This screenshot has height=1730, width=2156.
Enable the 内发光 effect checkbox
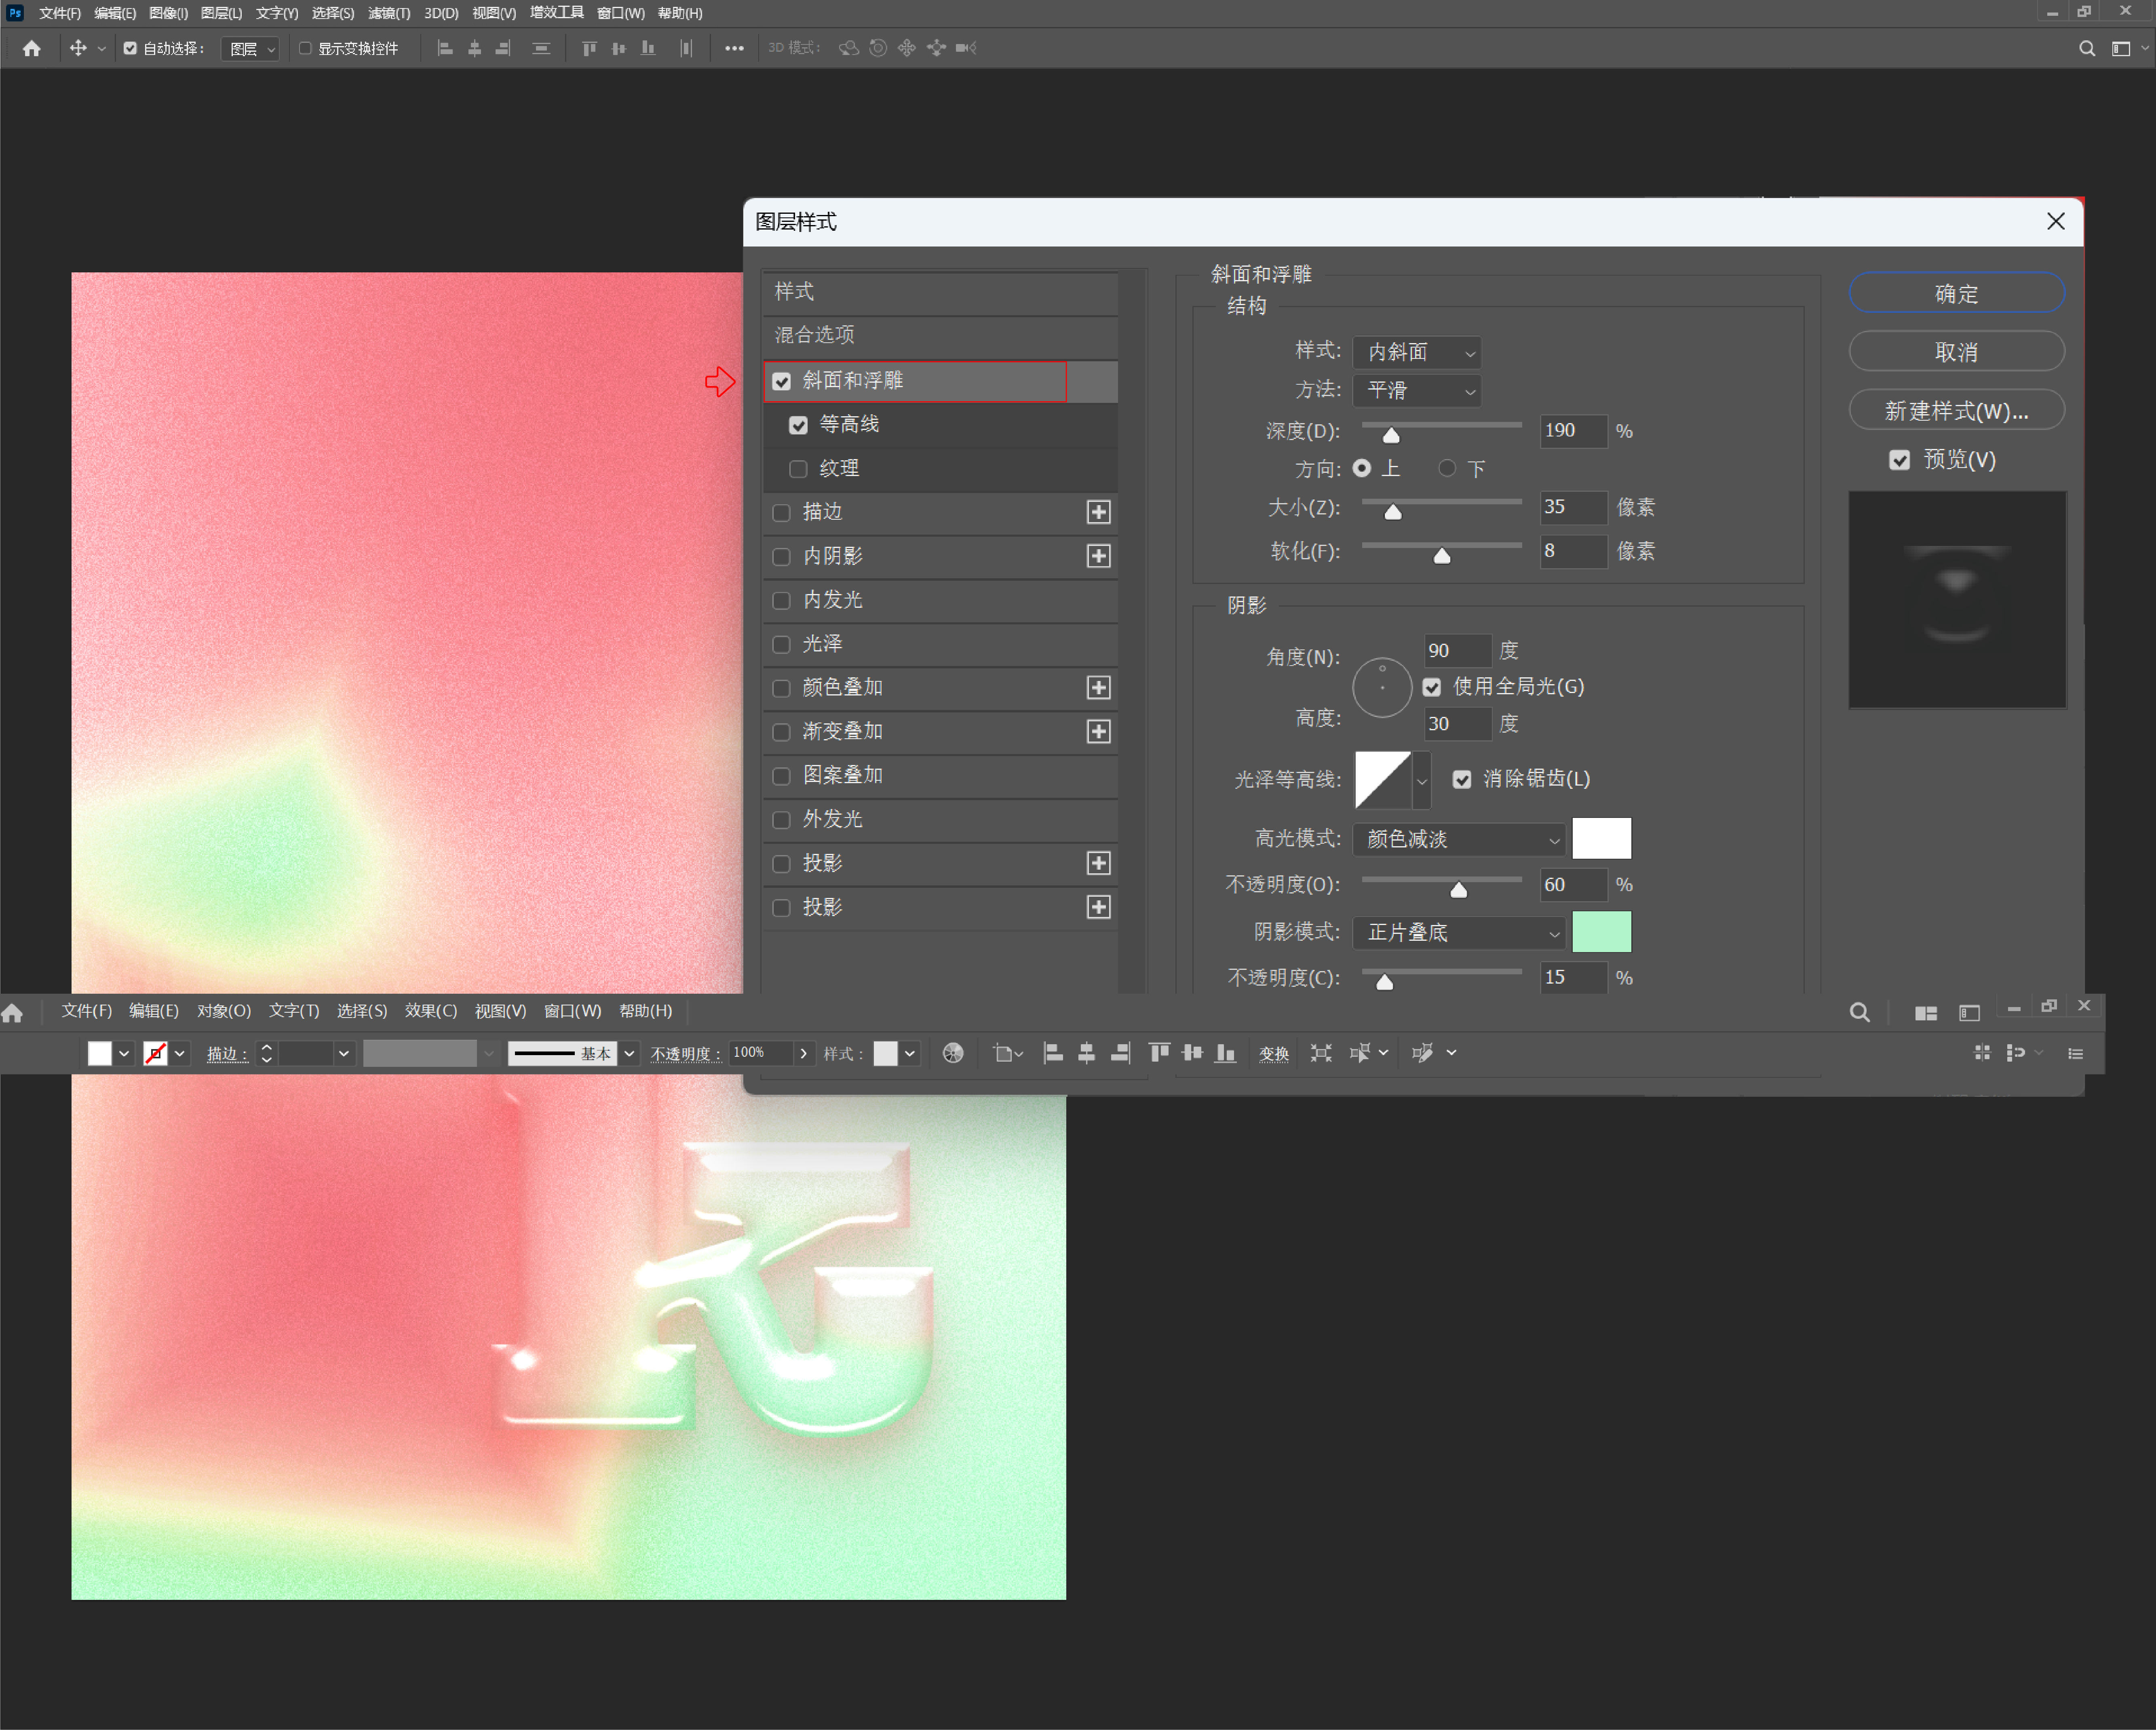coord(782,601)
